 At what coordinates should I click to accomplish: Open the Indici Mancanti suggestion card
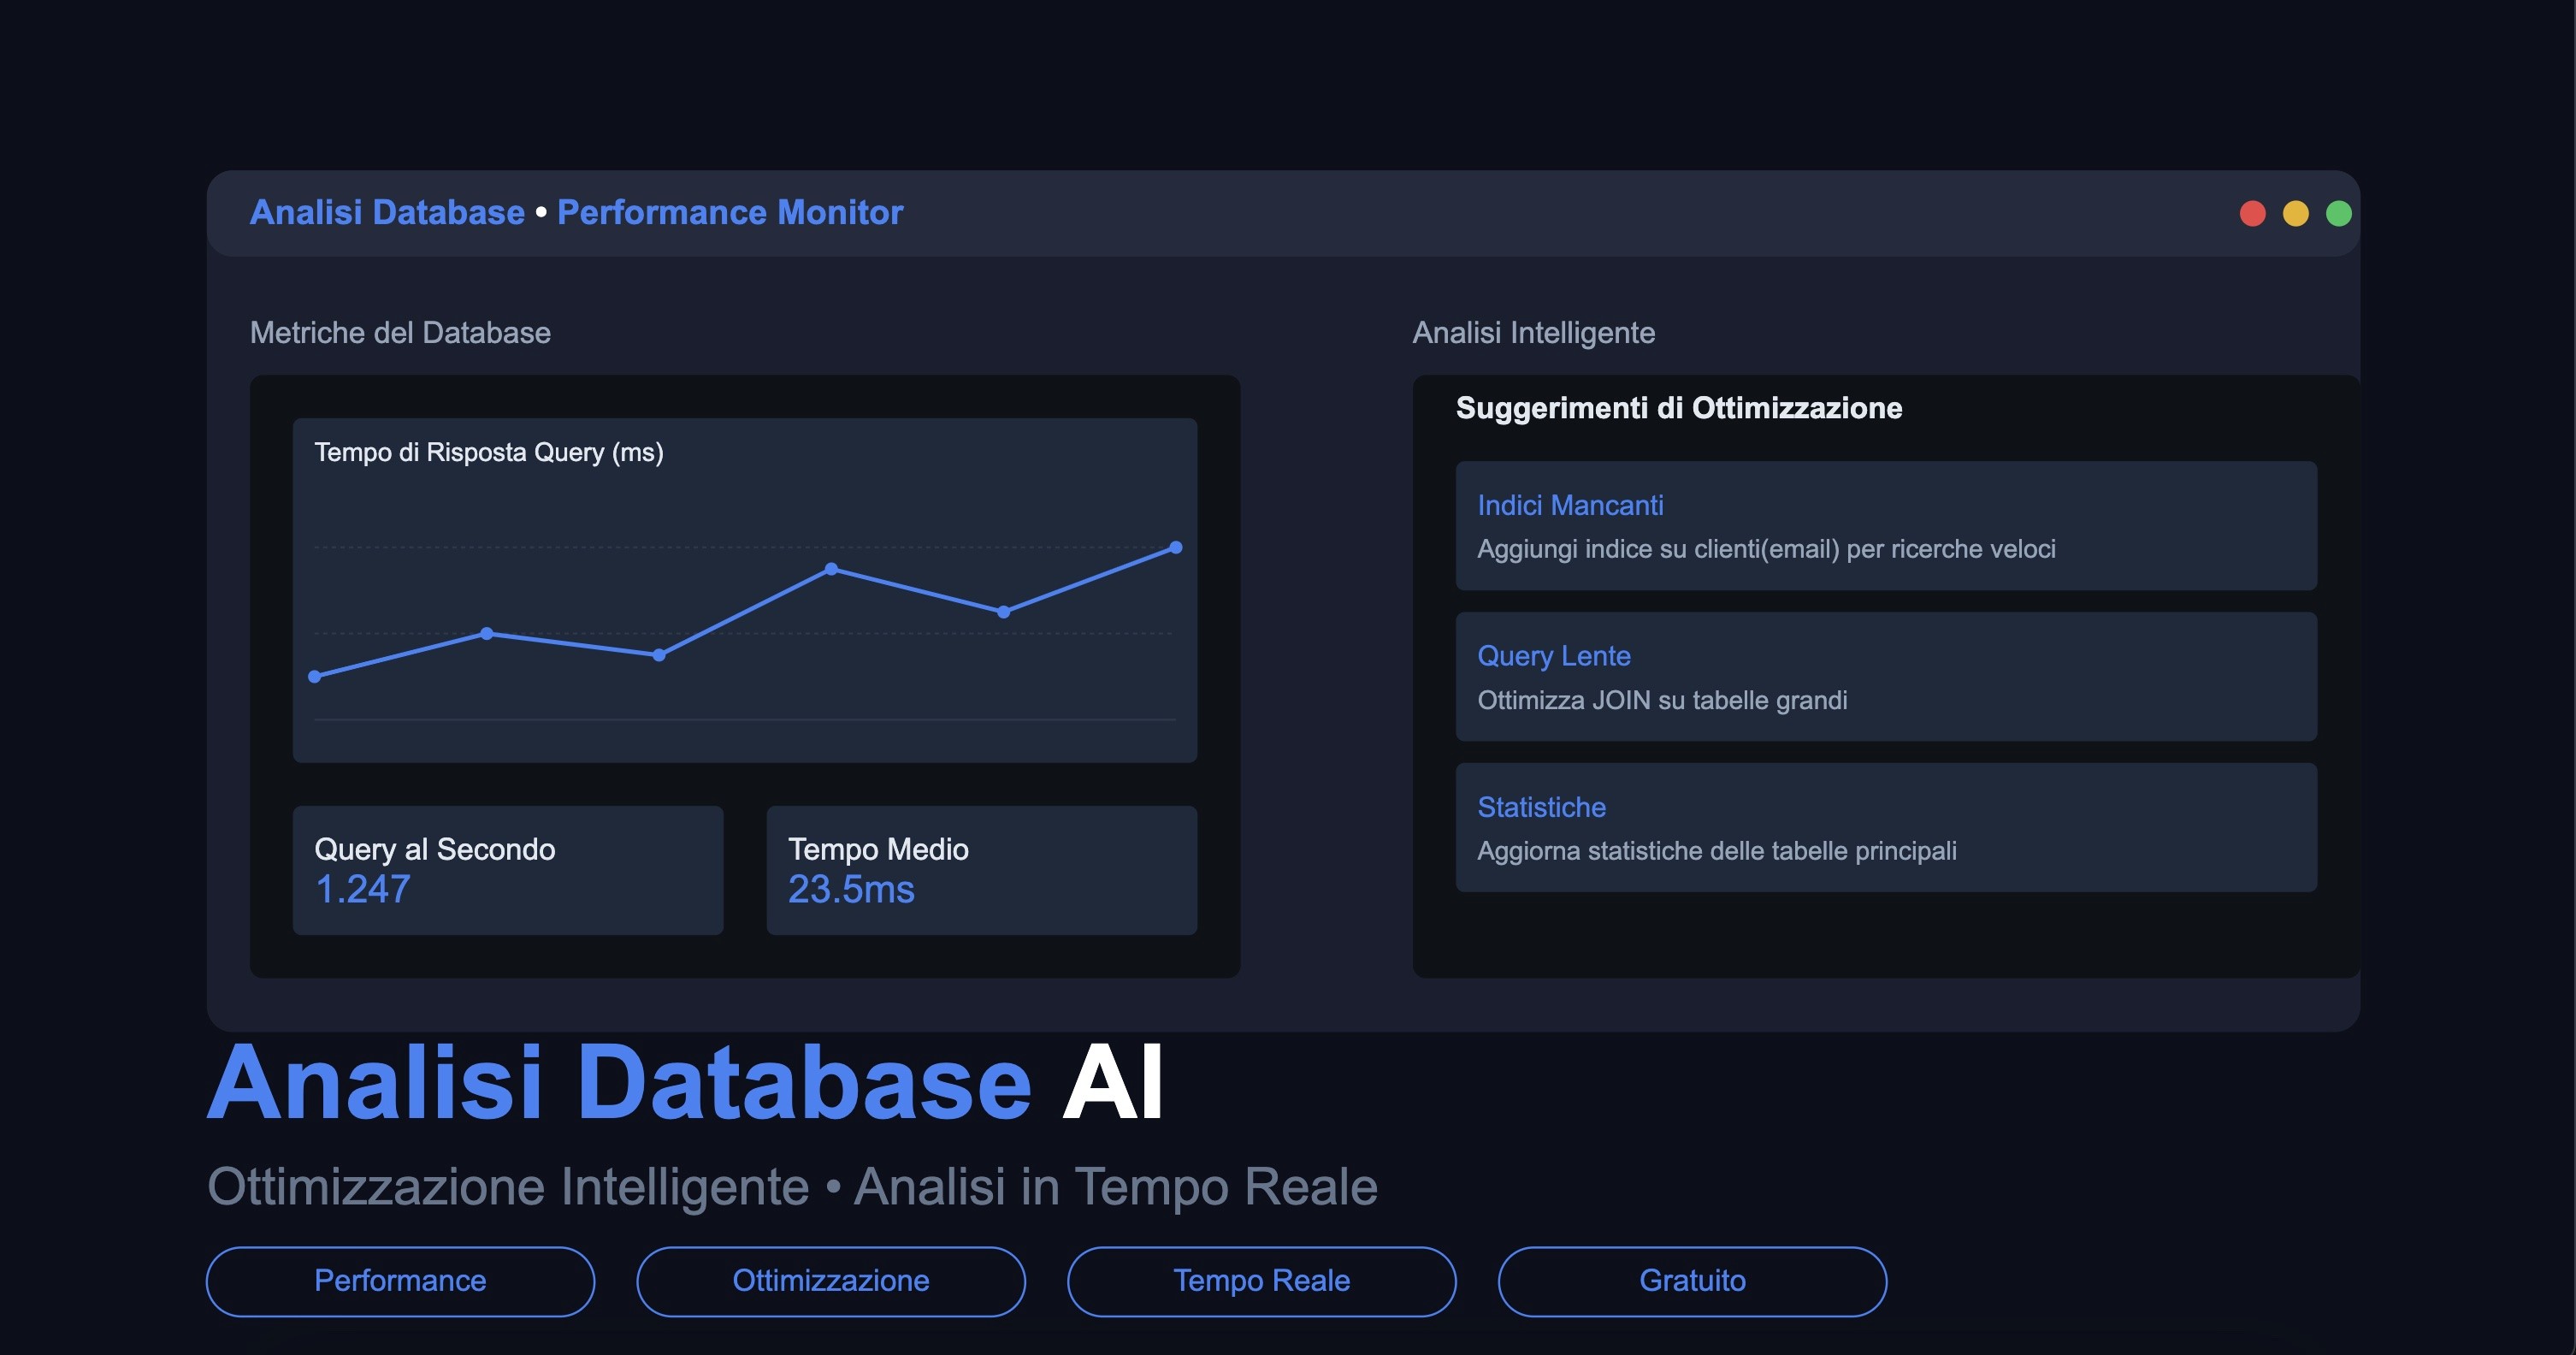point(1886,526)
